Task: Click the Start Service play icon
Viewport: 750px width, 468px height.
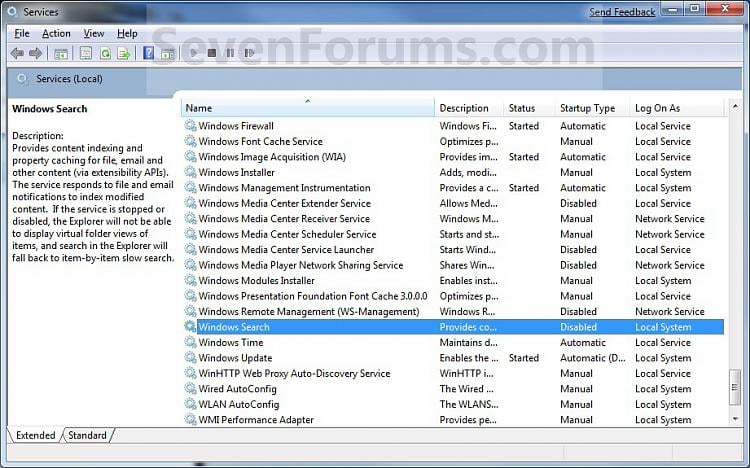Action: click(193, 53)
